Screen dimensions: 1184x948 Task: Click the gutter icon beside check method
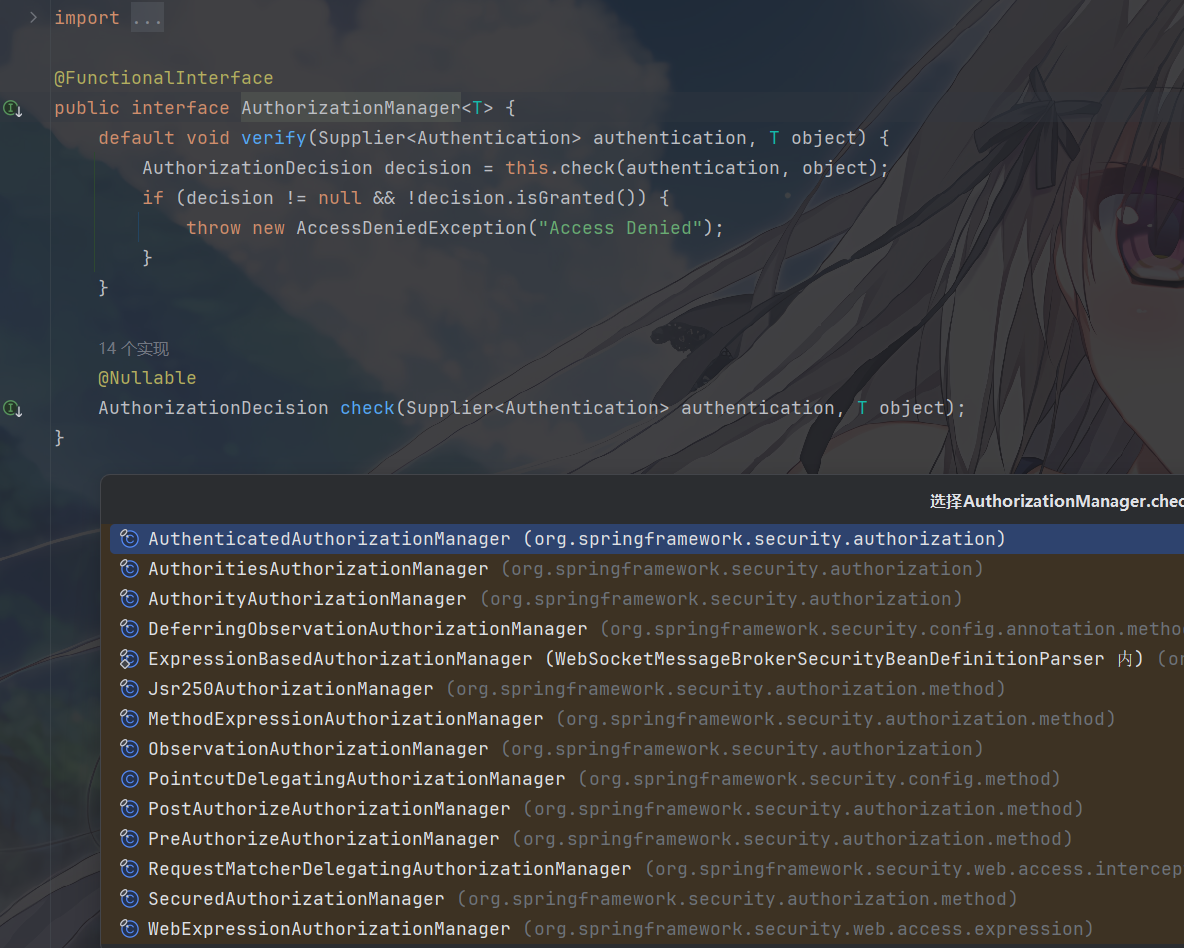(12, 408)
